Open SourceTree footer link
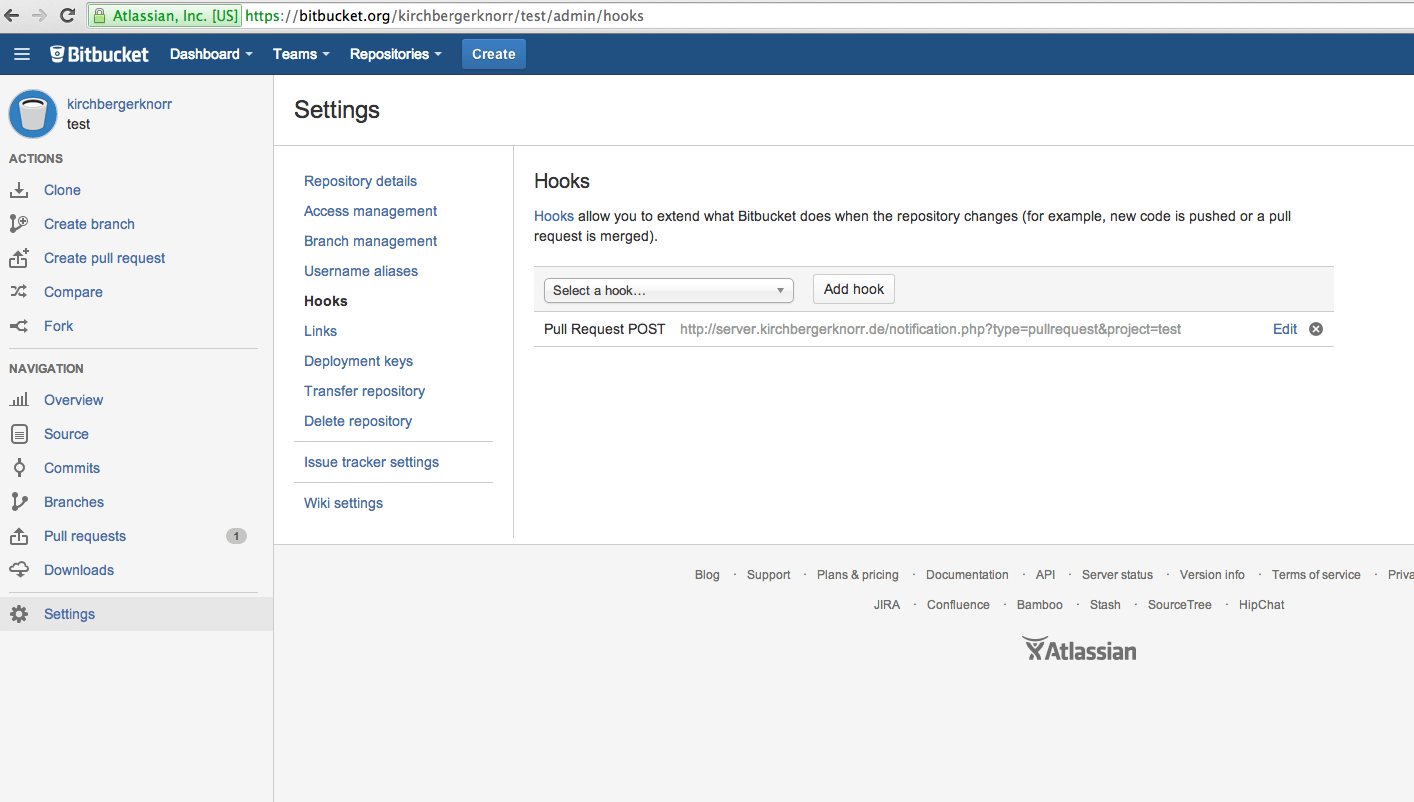The image size is (1414, 802). 1180,605
